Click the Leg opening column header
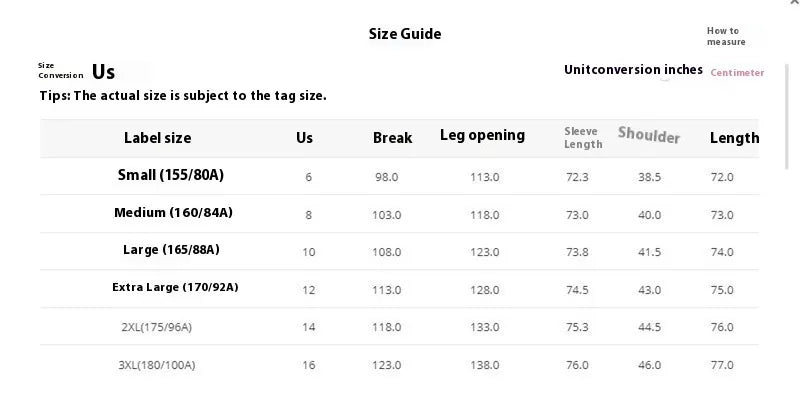The height and width of the screenshot is (406, 800). pyautogui.click(x=482, y=136)
